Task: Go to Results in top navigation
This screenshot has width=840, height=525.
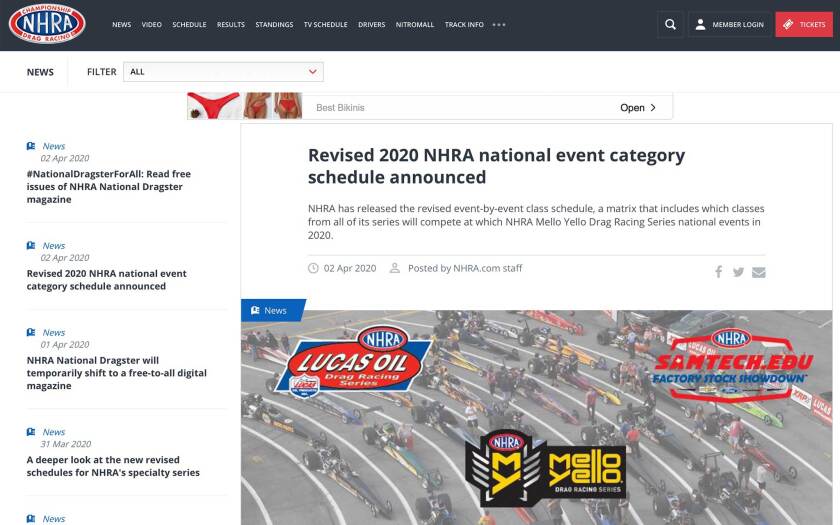Action: coord(231,25)
